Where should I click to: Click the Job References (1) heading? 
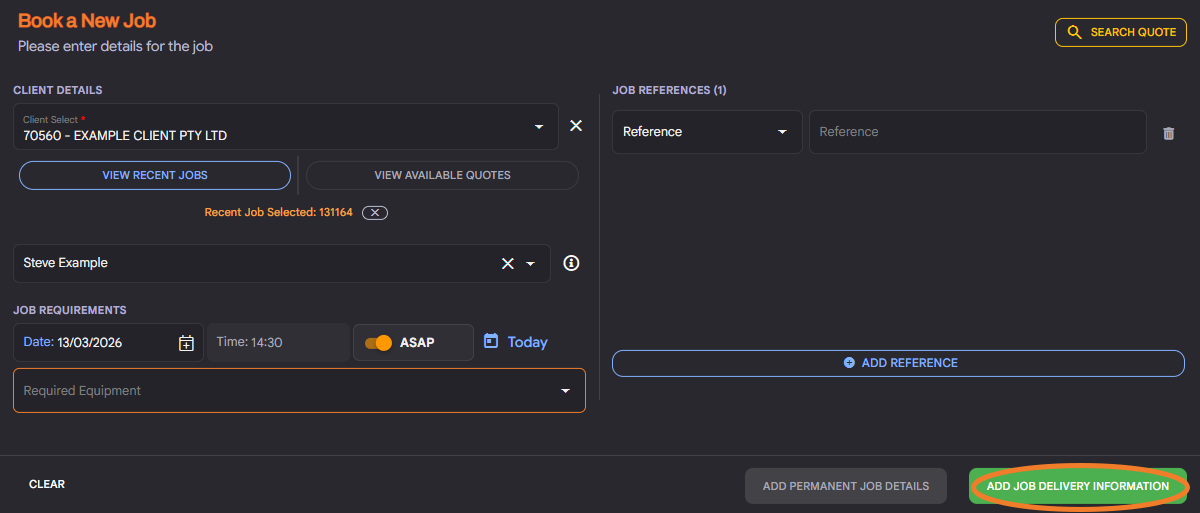(x=669, y=90)
